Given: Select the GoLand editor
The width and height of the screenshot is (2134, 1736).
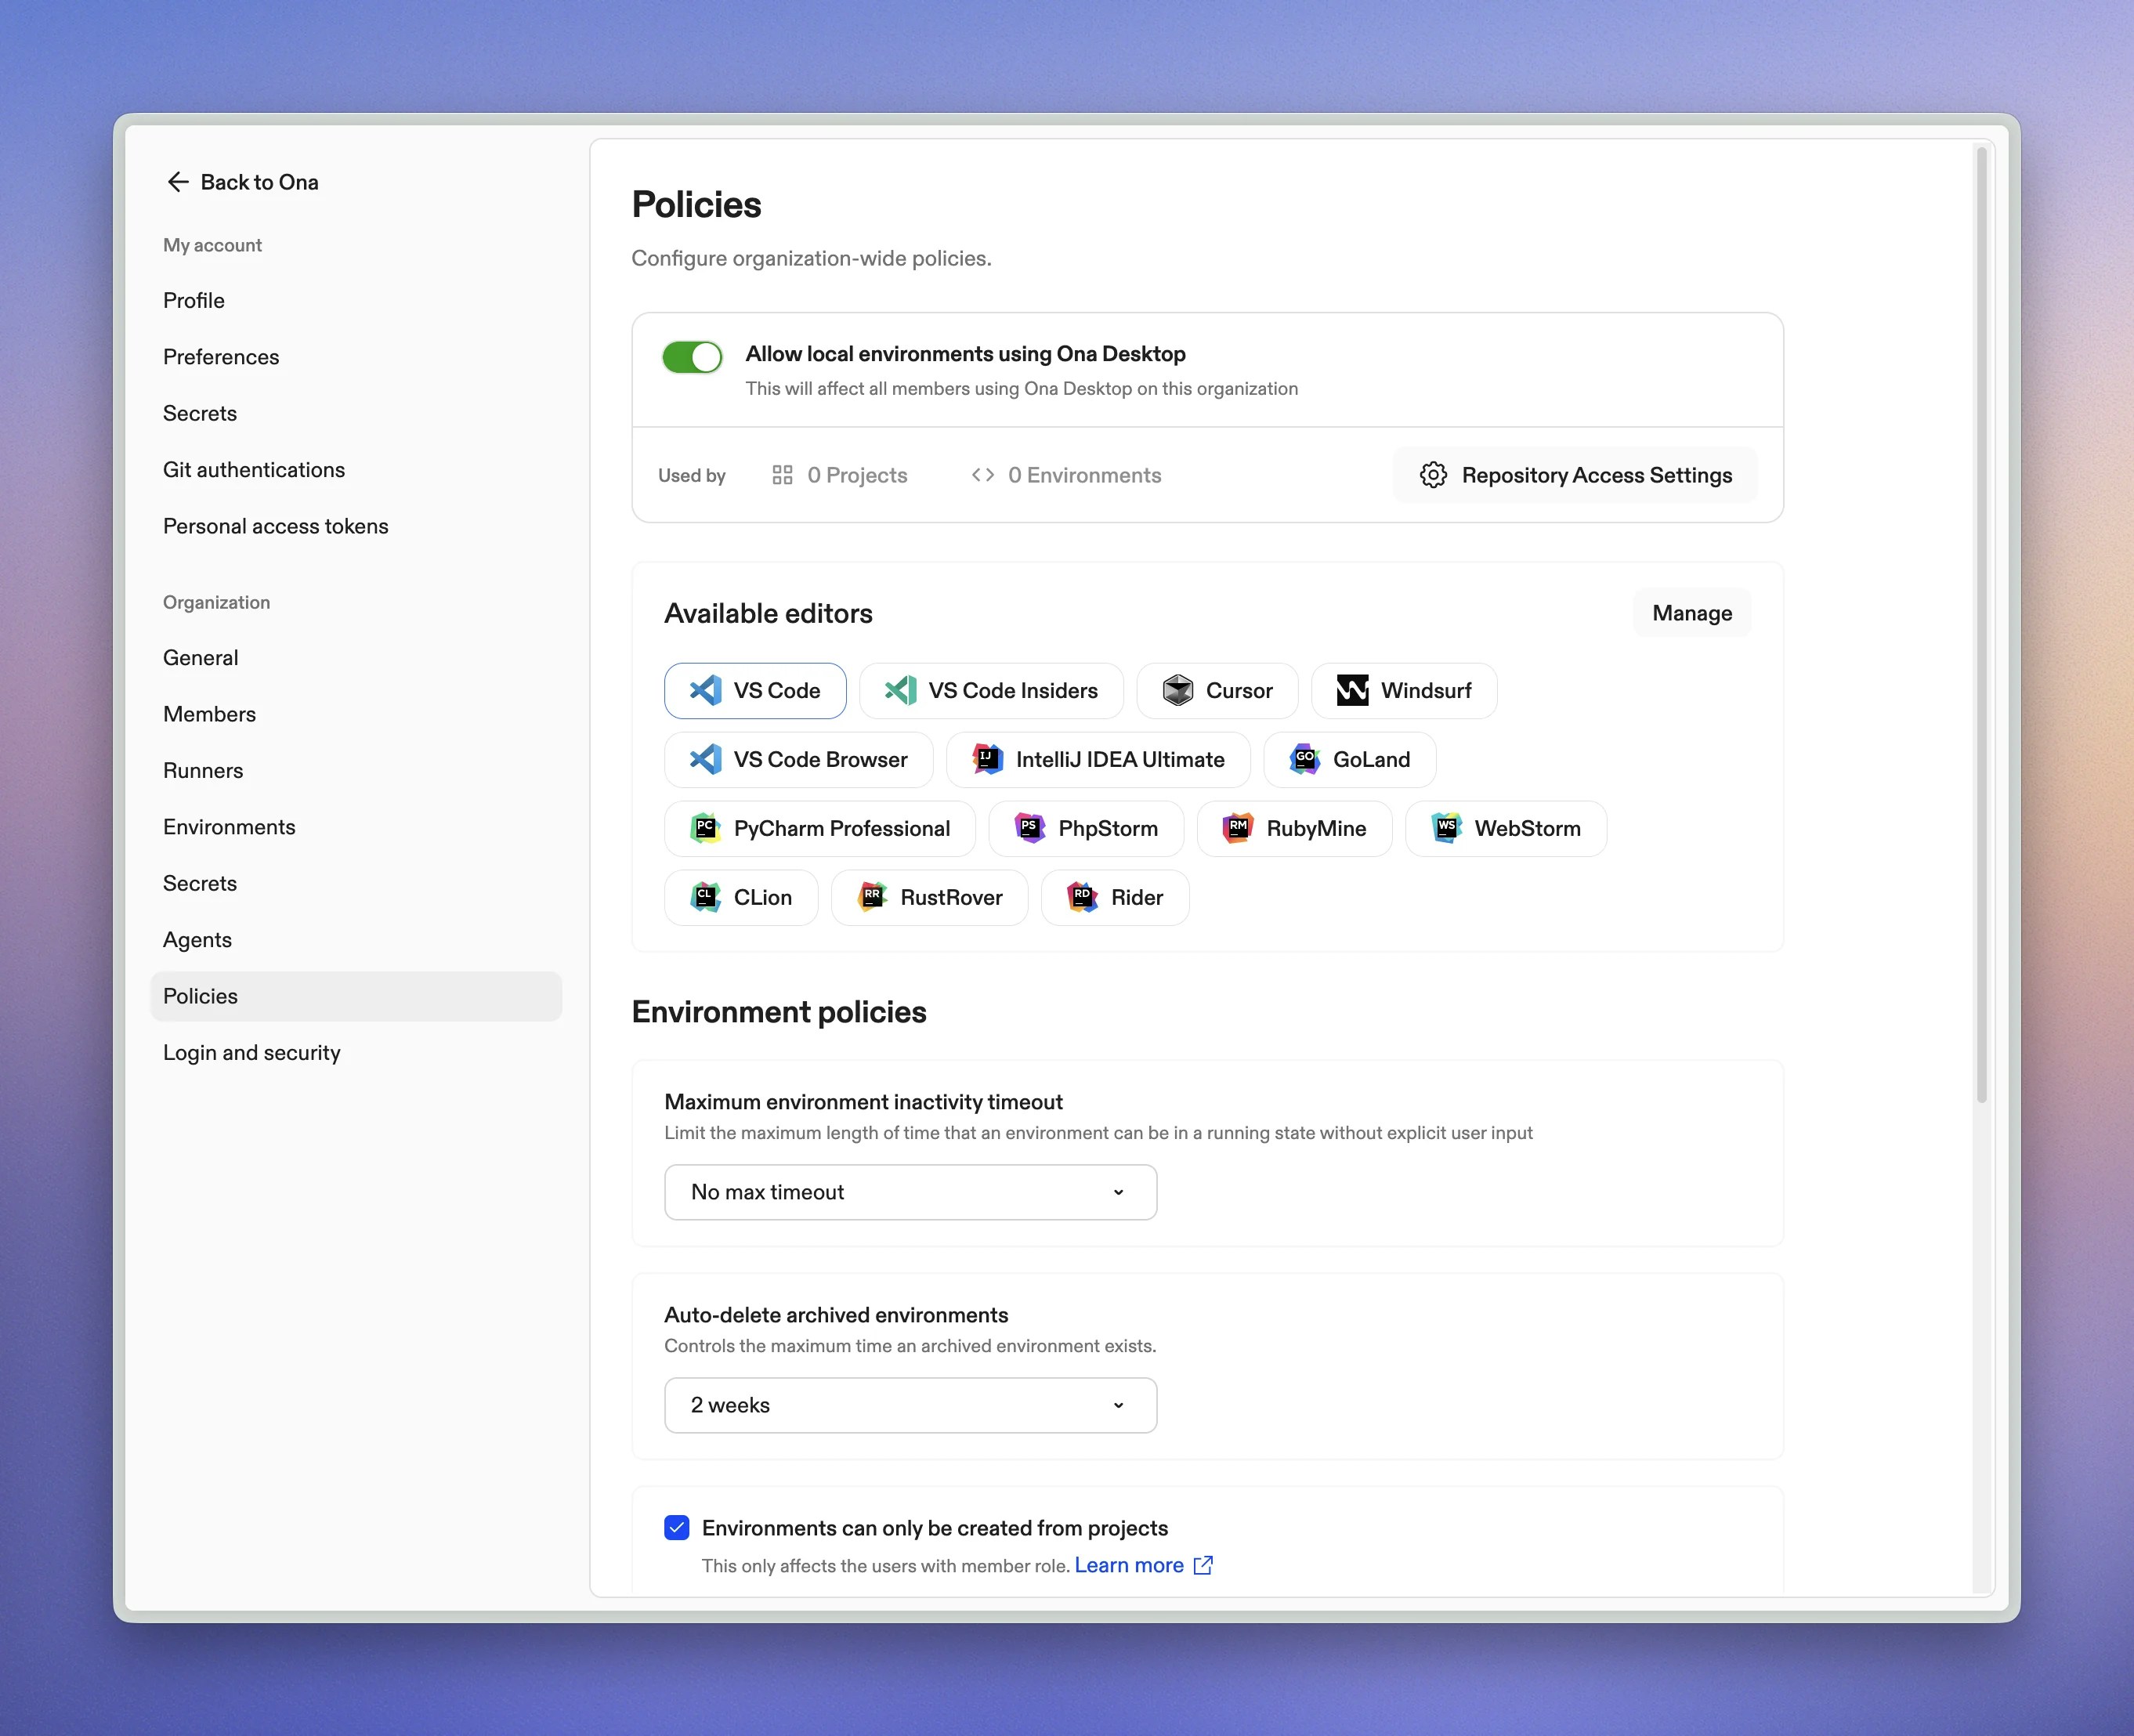Looking at the screenshot, I should (1349, 759).
